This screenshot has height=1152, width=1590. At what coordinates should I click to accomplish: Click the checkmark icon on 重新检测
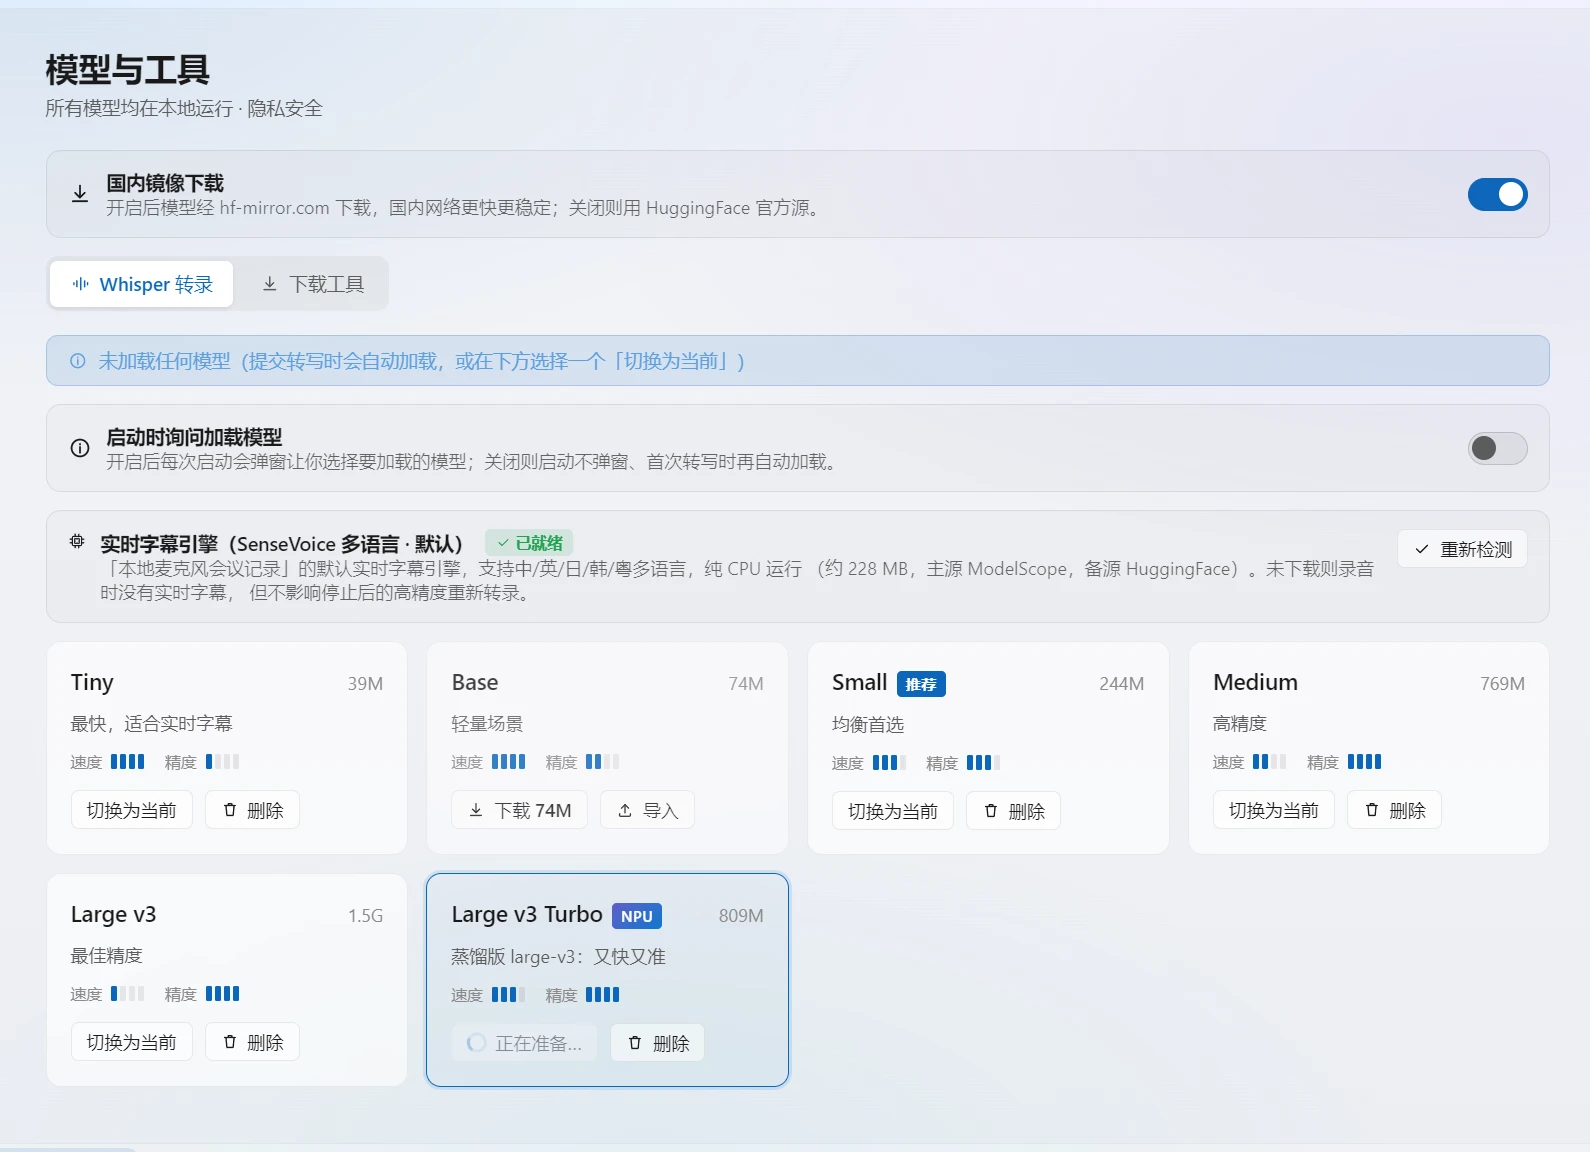pos(1422,549)
